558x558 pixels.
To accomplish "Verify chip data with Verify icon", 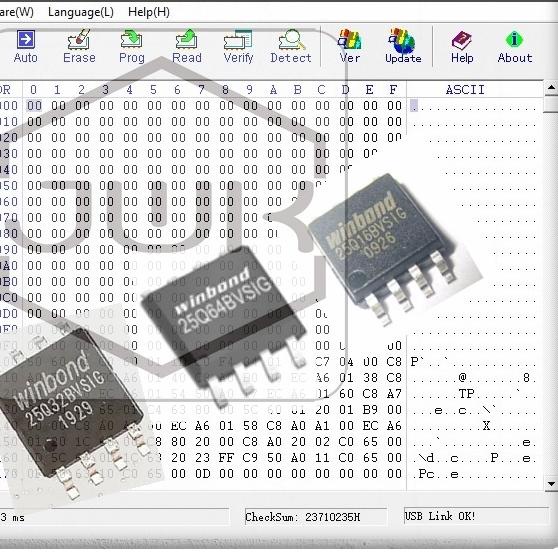I will 238,47.
